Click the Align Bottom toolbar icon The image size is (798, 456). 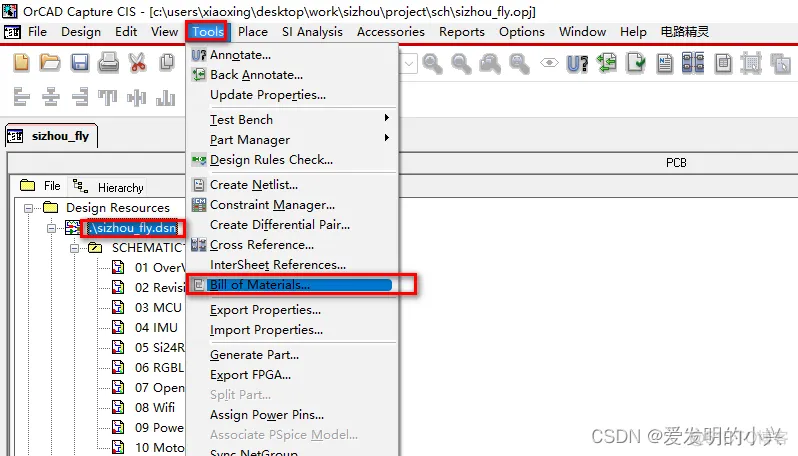(166, 97)
